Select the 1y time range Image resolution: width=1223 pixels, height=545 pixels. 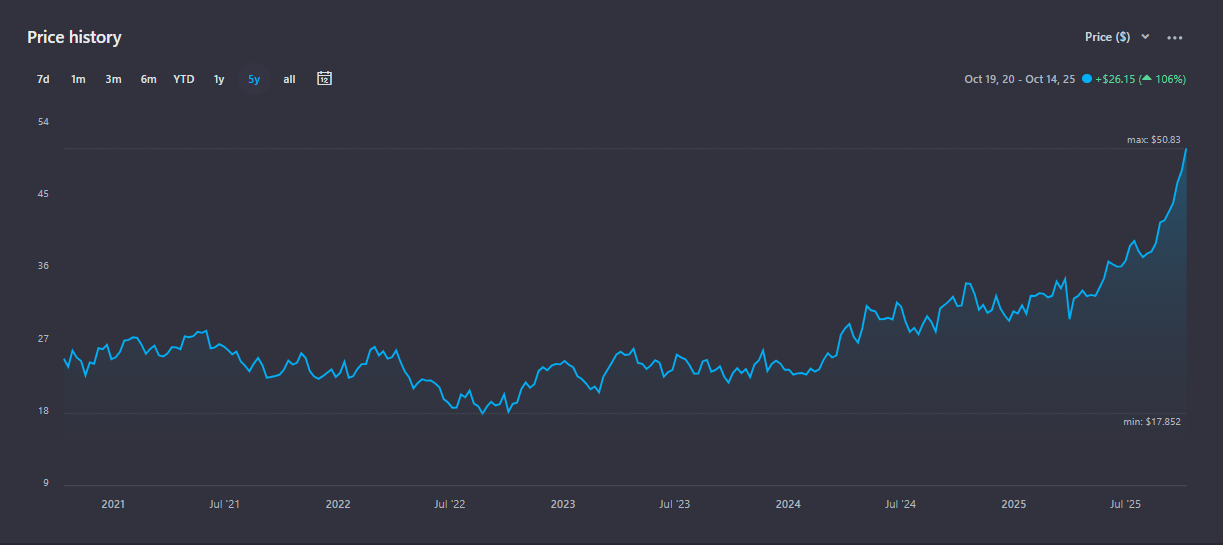tap(219, 79)
